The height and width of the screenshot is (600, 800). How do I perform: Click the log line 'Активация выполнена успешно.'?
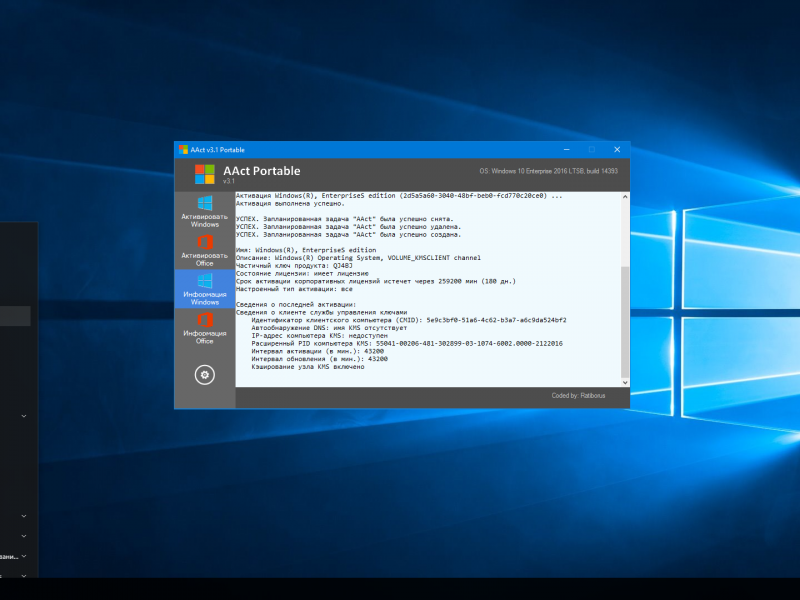coord(290,204)
